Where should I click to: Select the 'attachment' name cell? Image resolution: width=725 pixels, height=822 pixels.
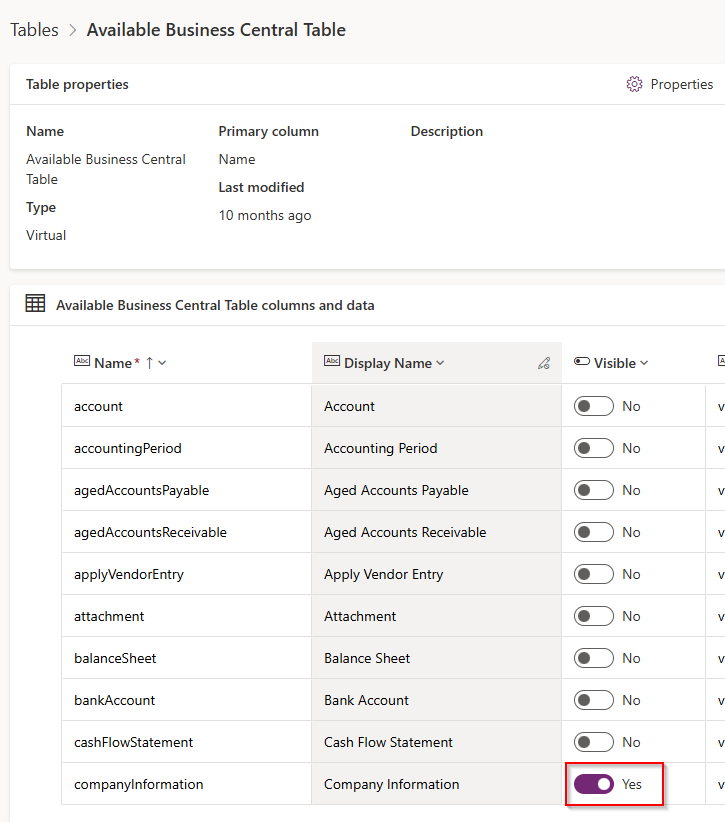[187, 616]
